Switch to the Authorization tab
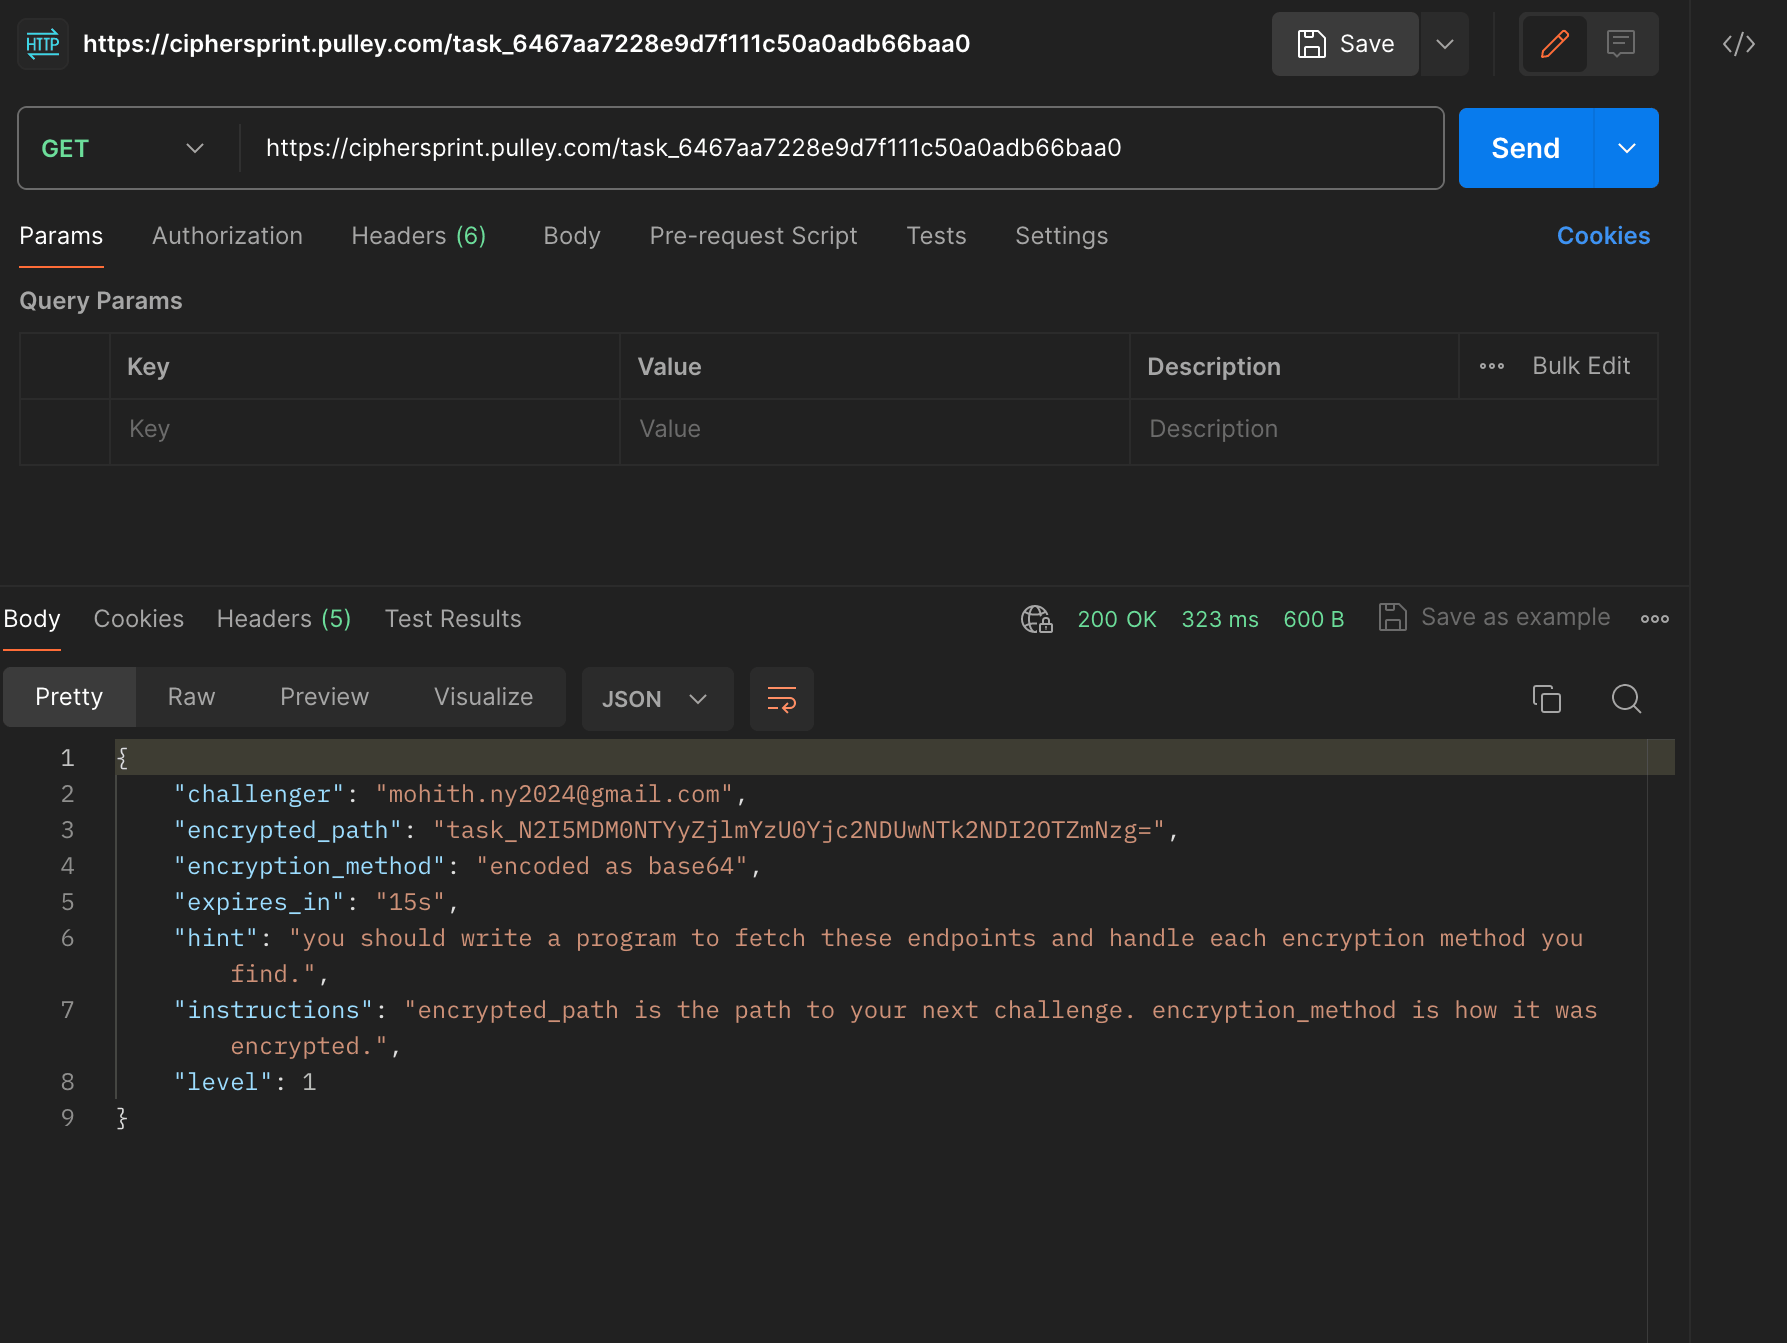This screenshot has width=1787, height=1343. coord(227,236)
